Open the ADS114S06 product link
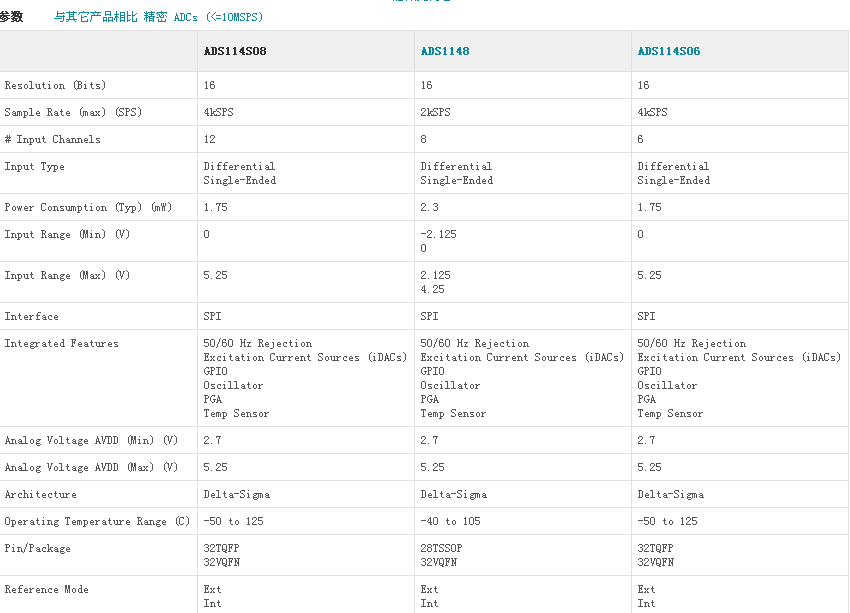Image resolution: width=850 pixels, height=613 pixels. click(667, 51)
